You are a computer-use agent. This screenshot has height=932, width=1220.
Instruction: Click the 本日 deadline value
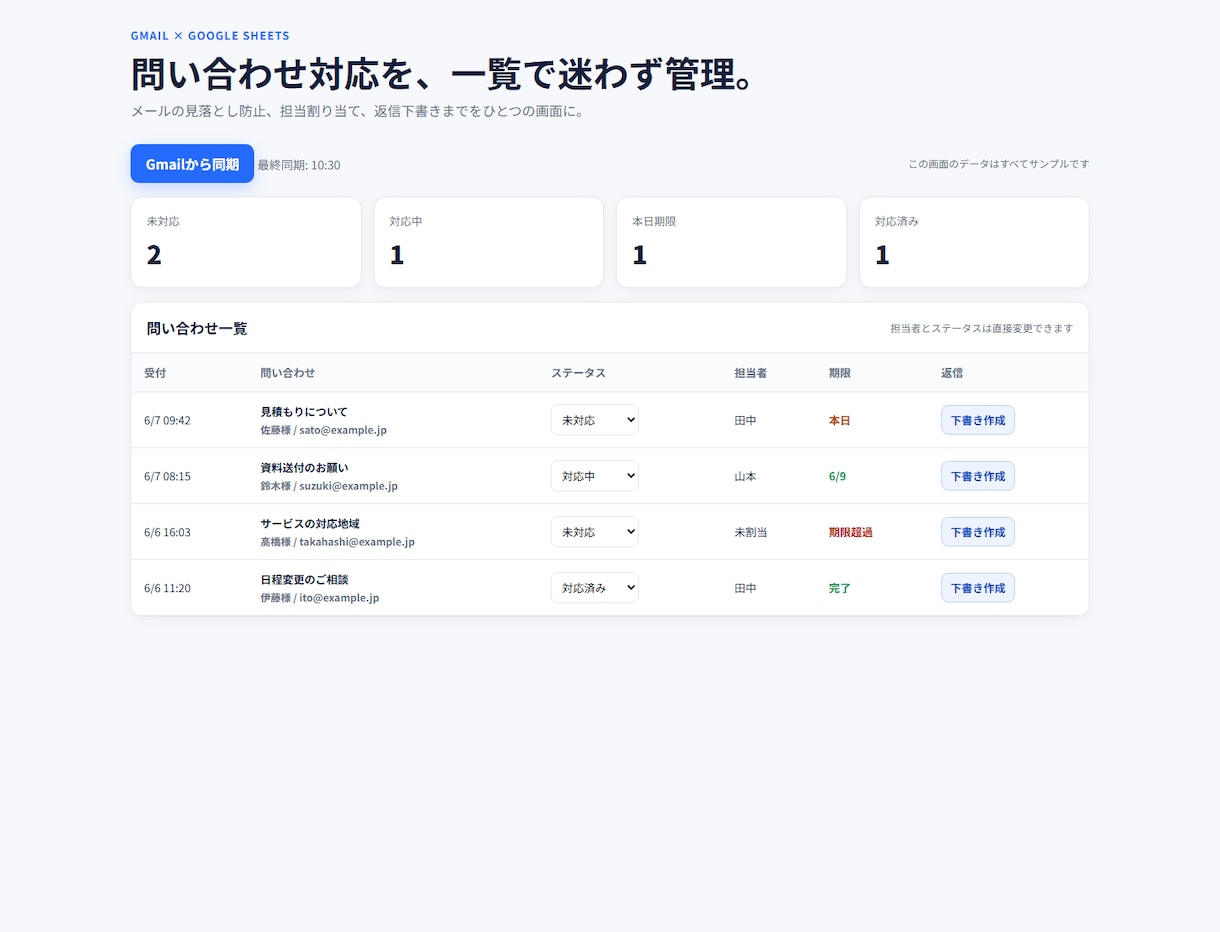click(x=840, y=420)
